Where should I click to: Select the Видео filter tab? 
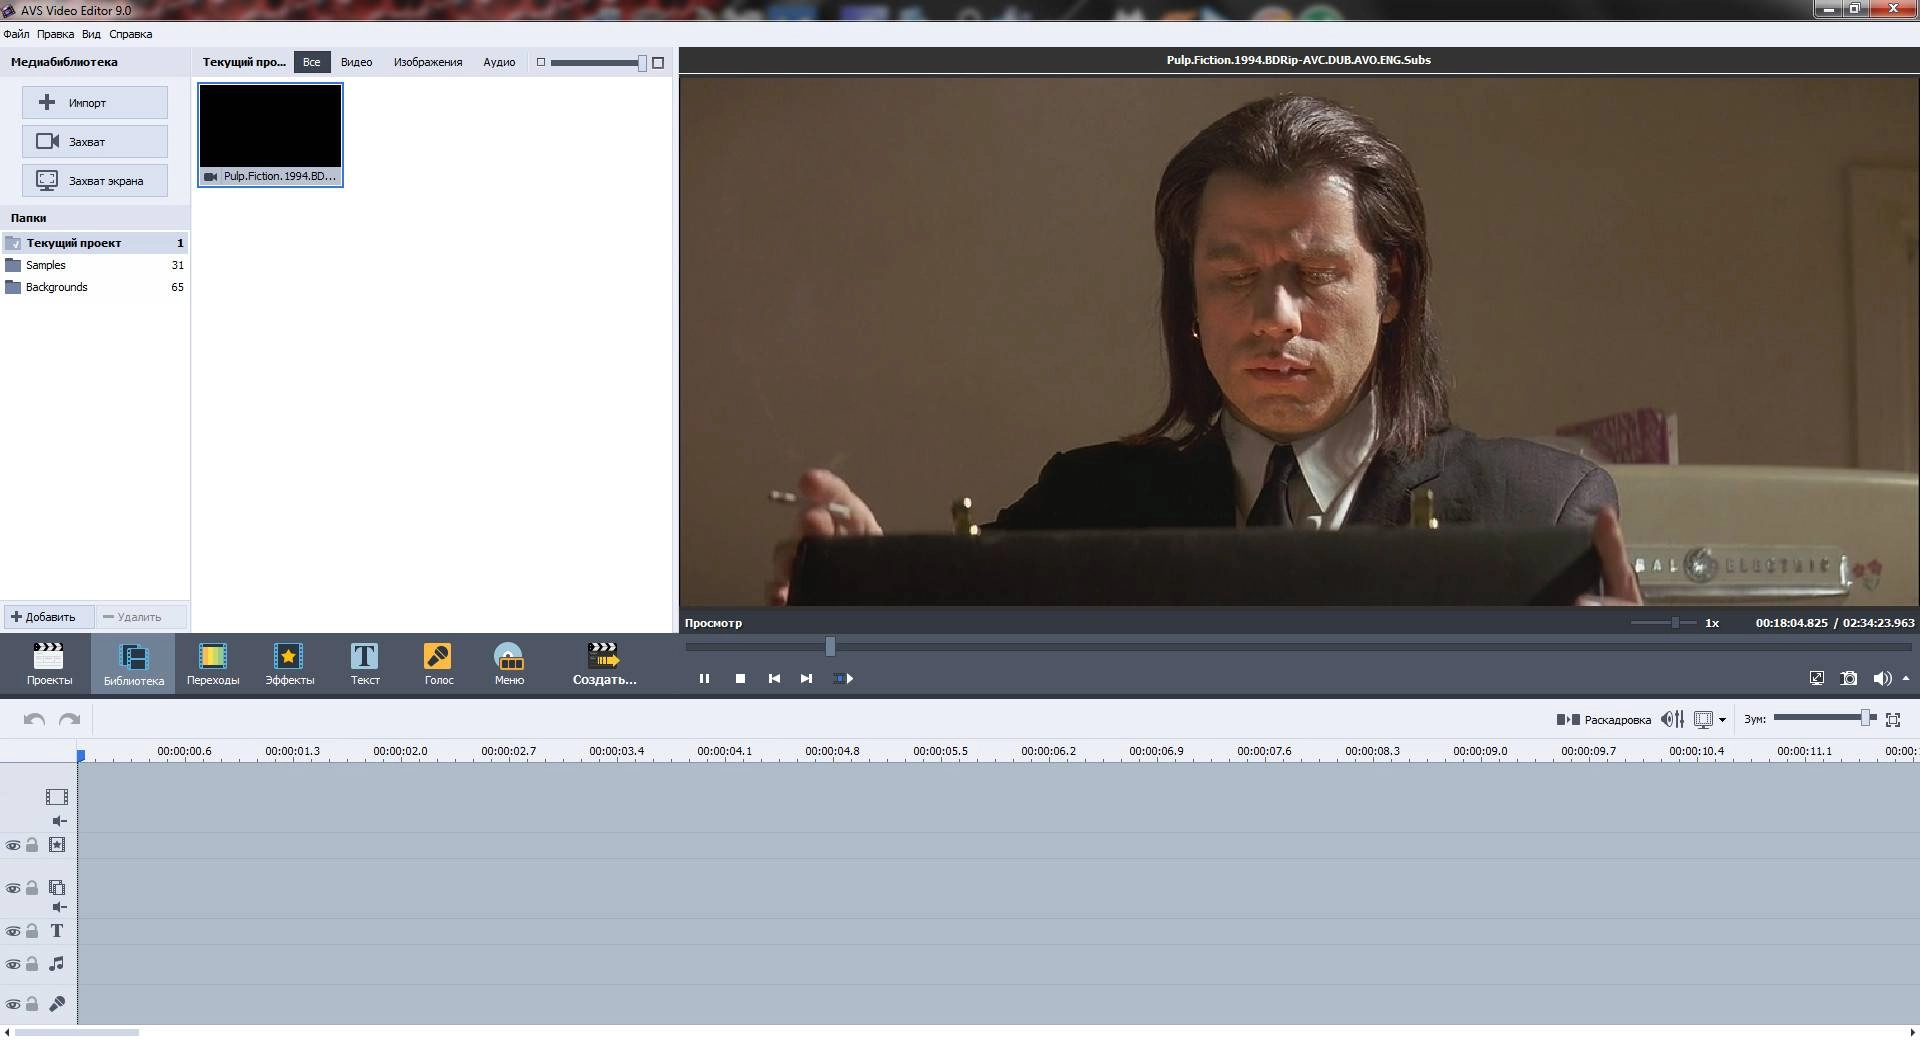[x=356, y=62]
